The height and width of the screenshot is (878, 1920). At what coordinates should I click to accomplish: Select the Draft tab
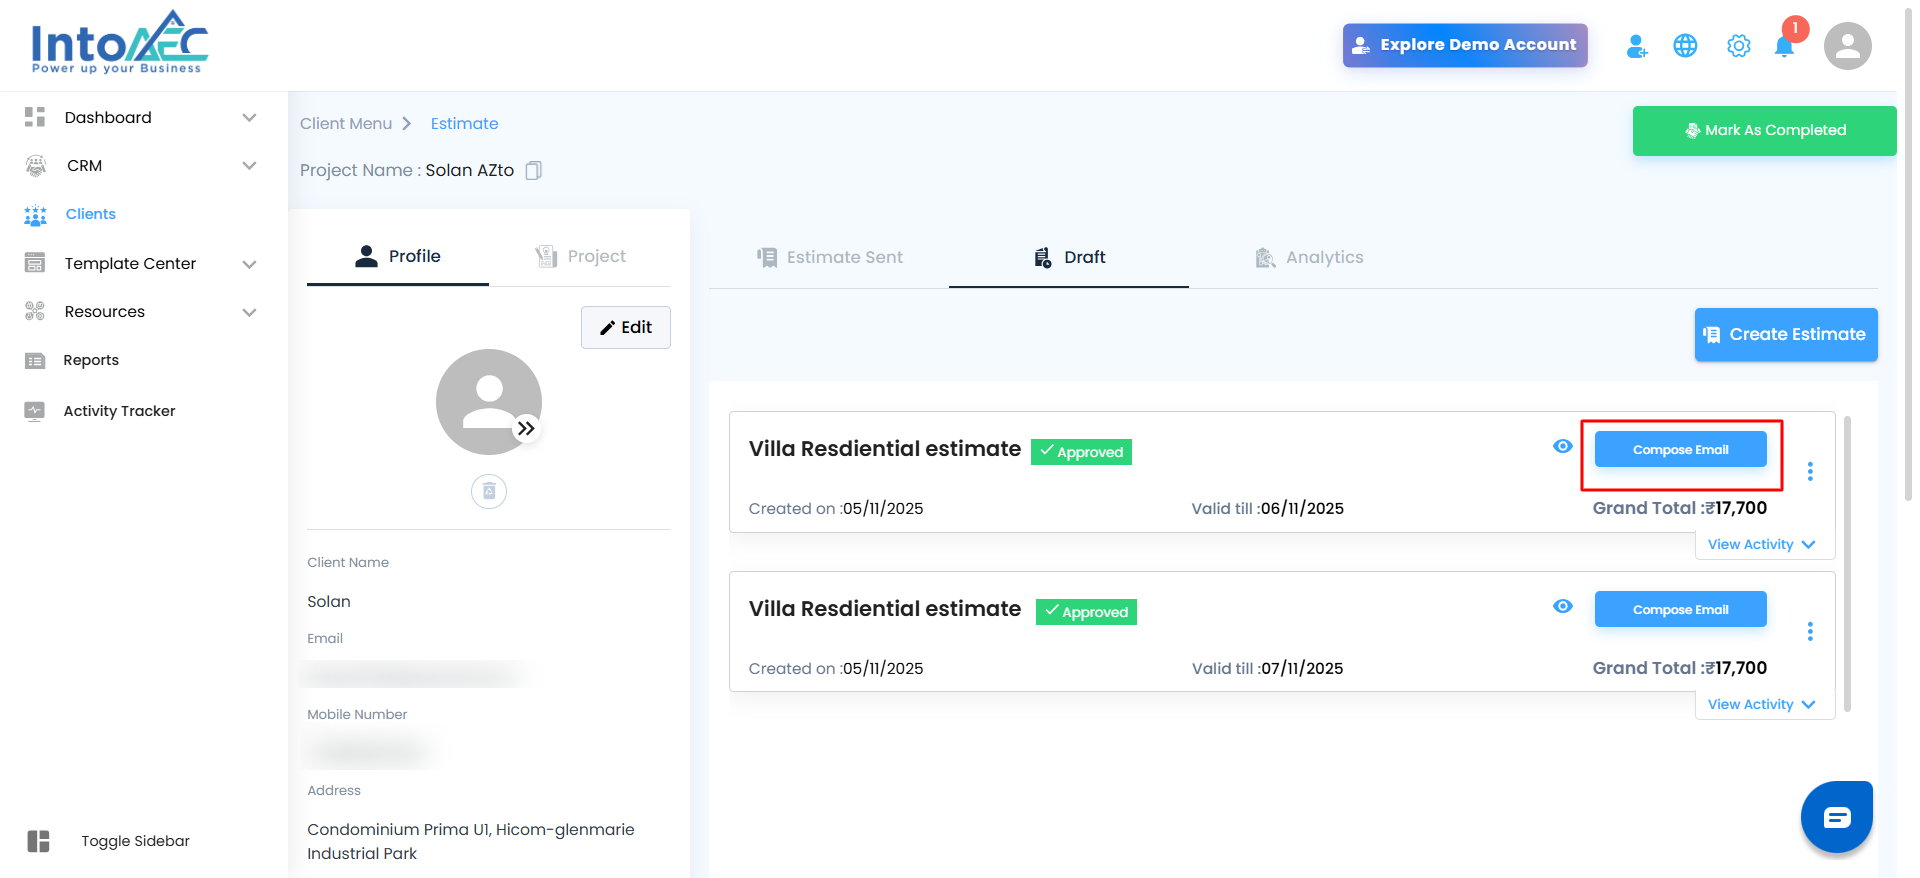(1069, 258)
